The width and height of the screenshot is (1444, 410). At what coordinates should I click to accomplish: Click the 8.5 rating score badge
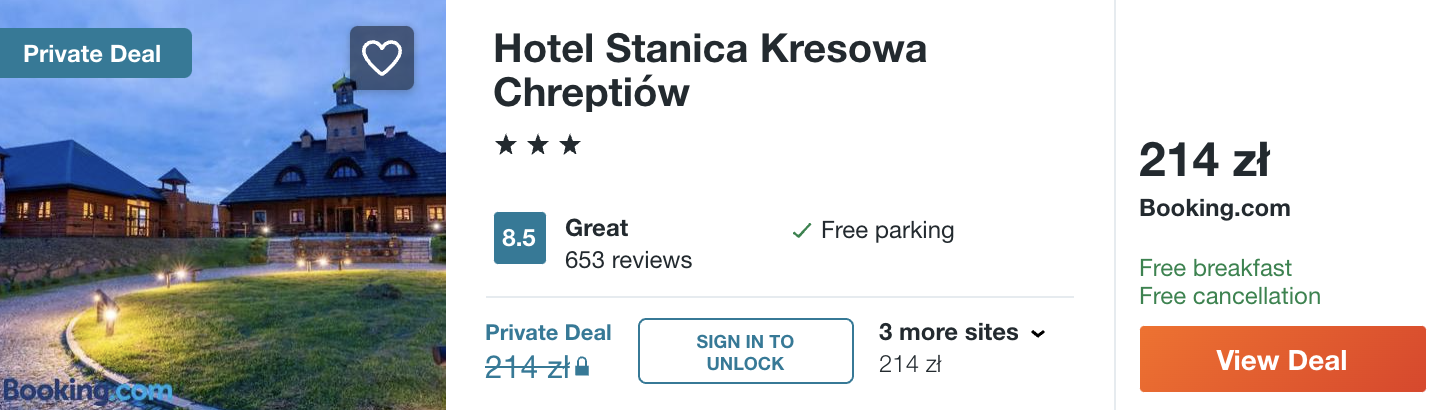pyautogui.click(x=520, y=238)
